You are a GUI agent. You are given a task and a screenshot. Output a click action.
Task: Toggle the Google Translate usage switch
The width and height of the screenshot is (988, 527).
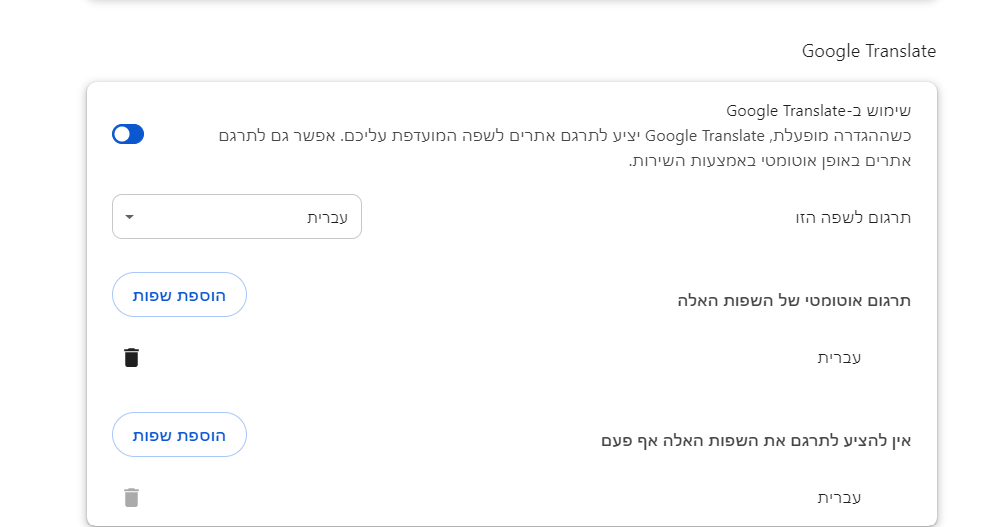[x=128, y=134]
